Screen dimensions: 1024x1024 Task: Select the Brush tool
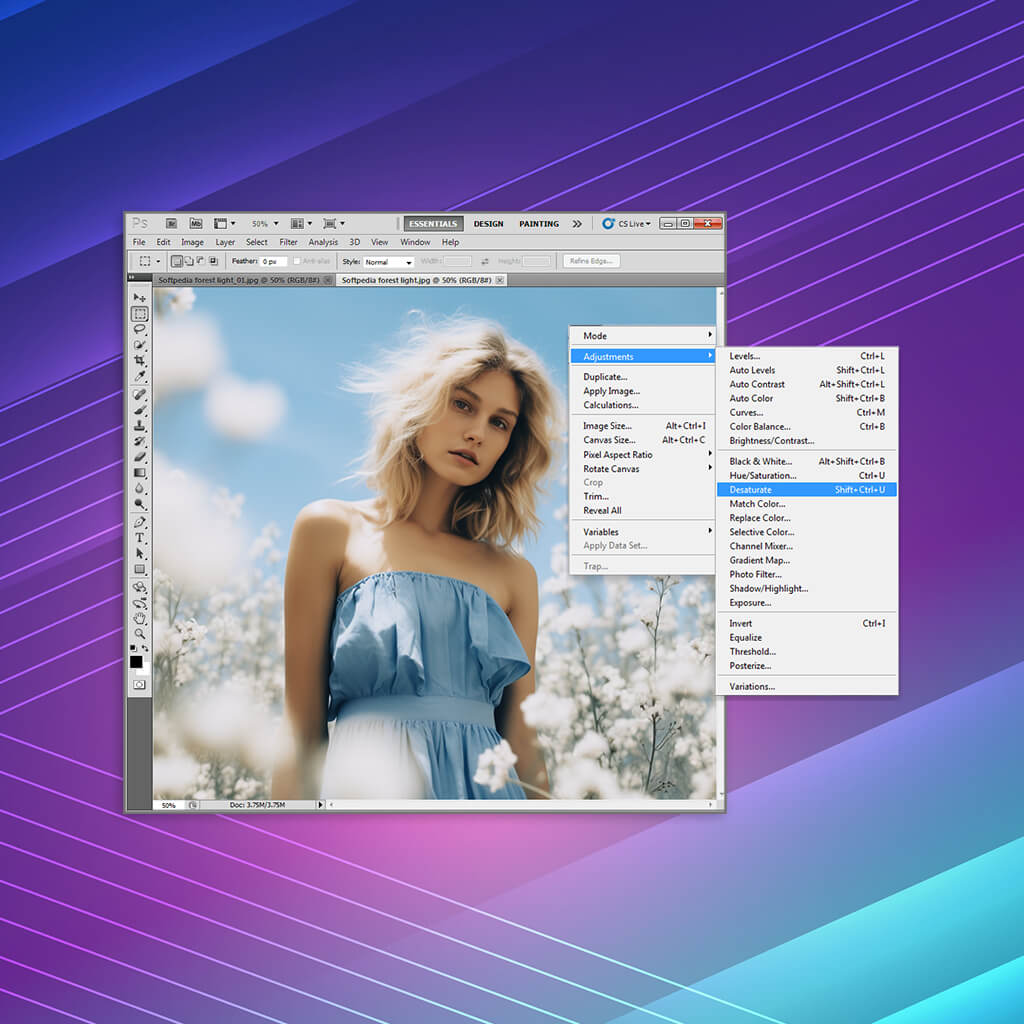[x=140, y=409]
